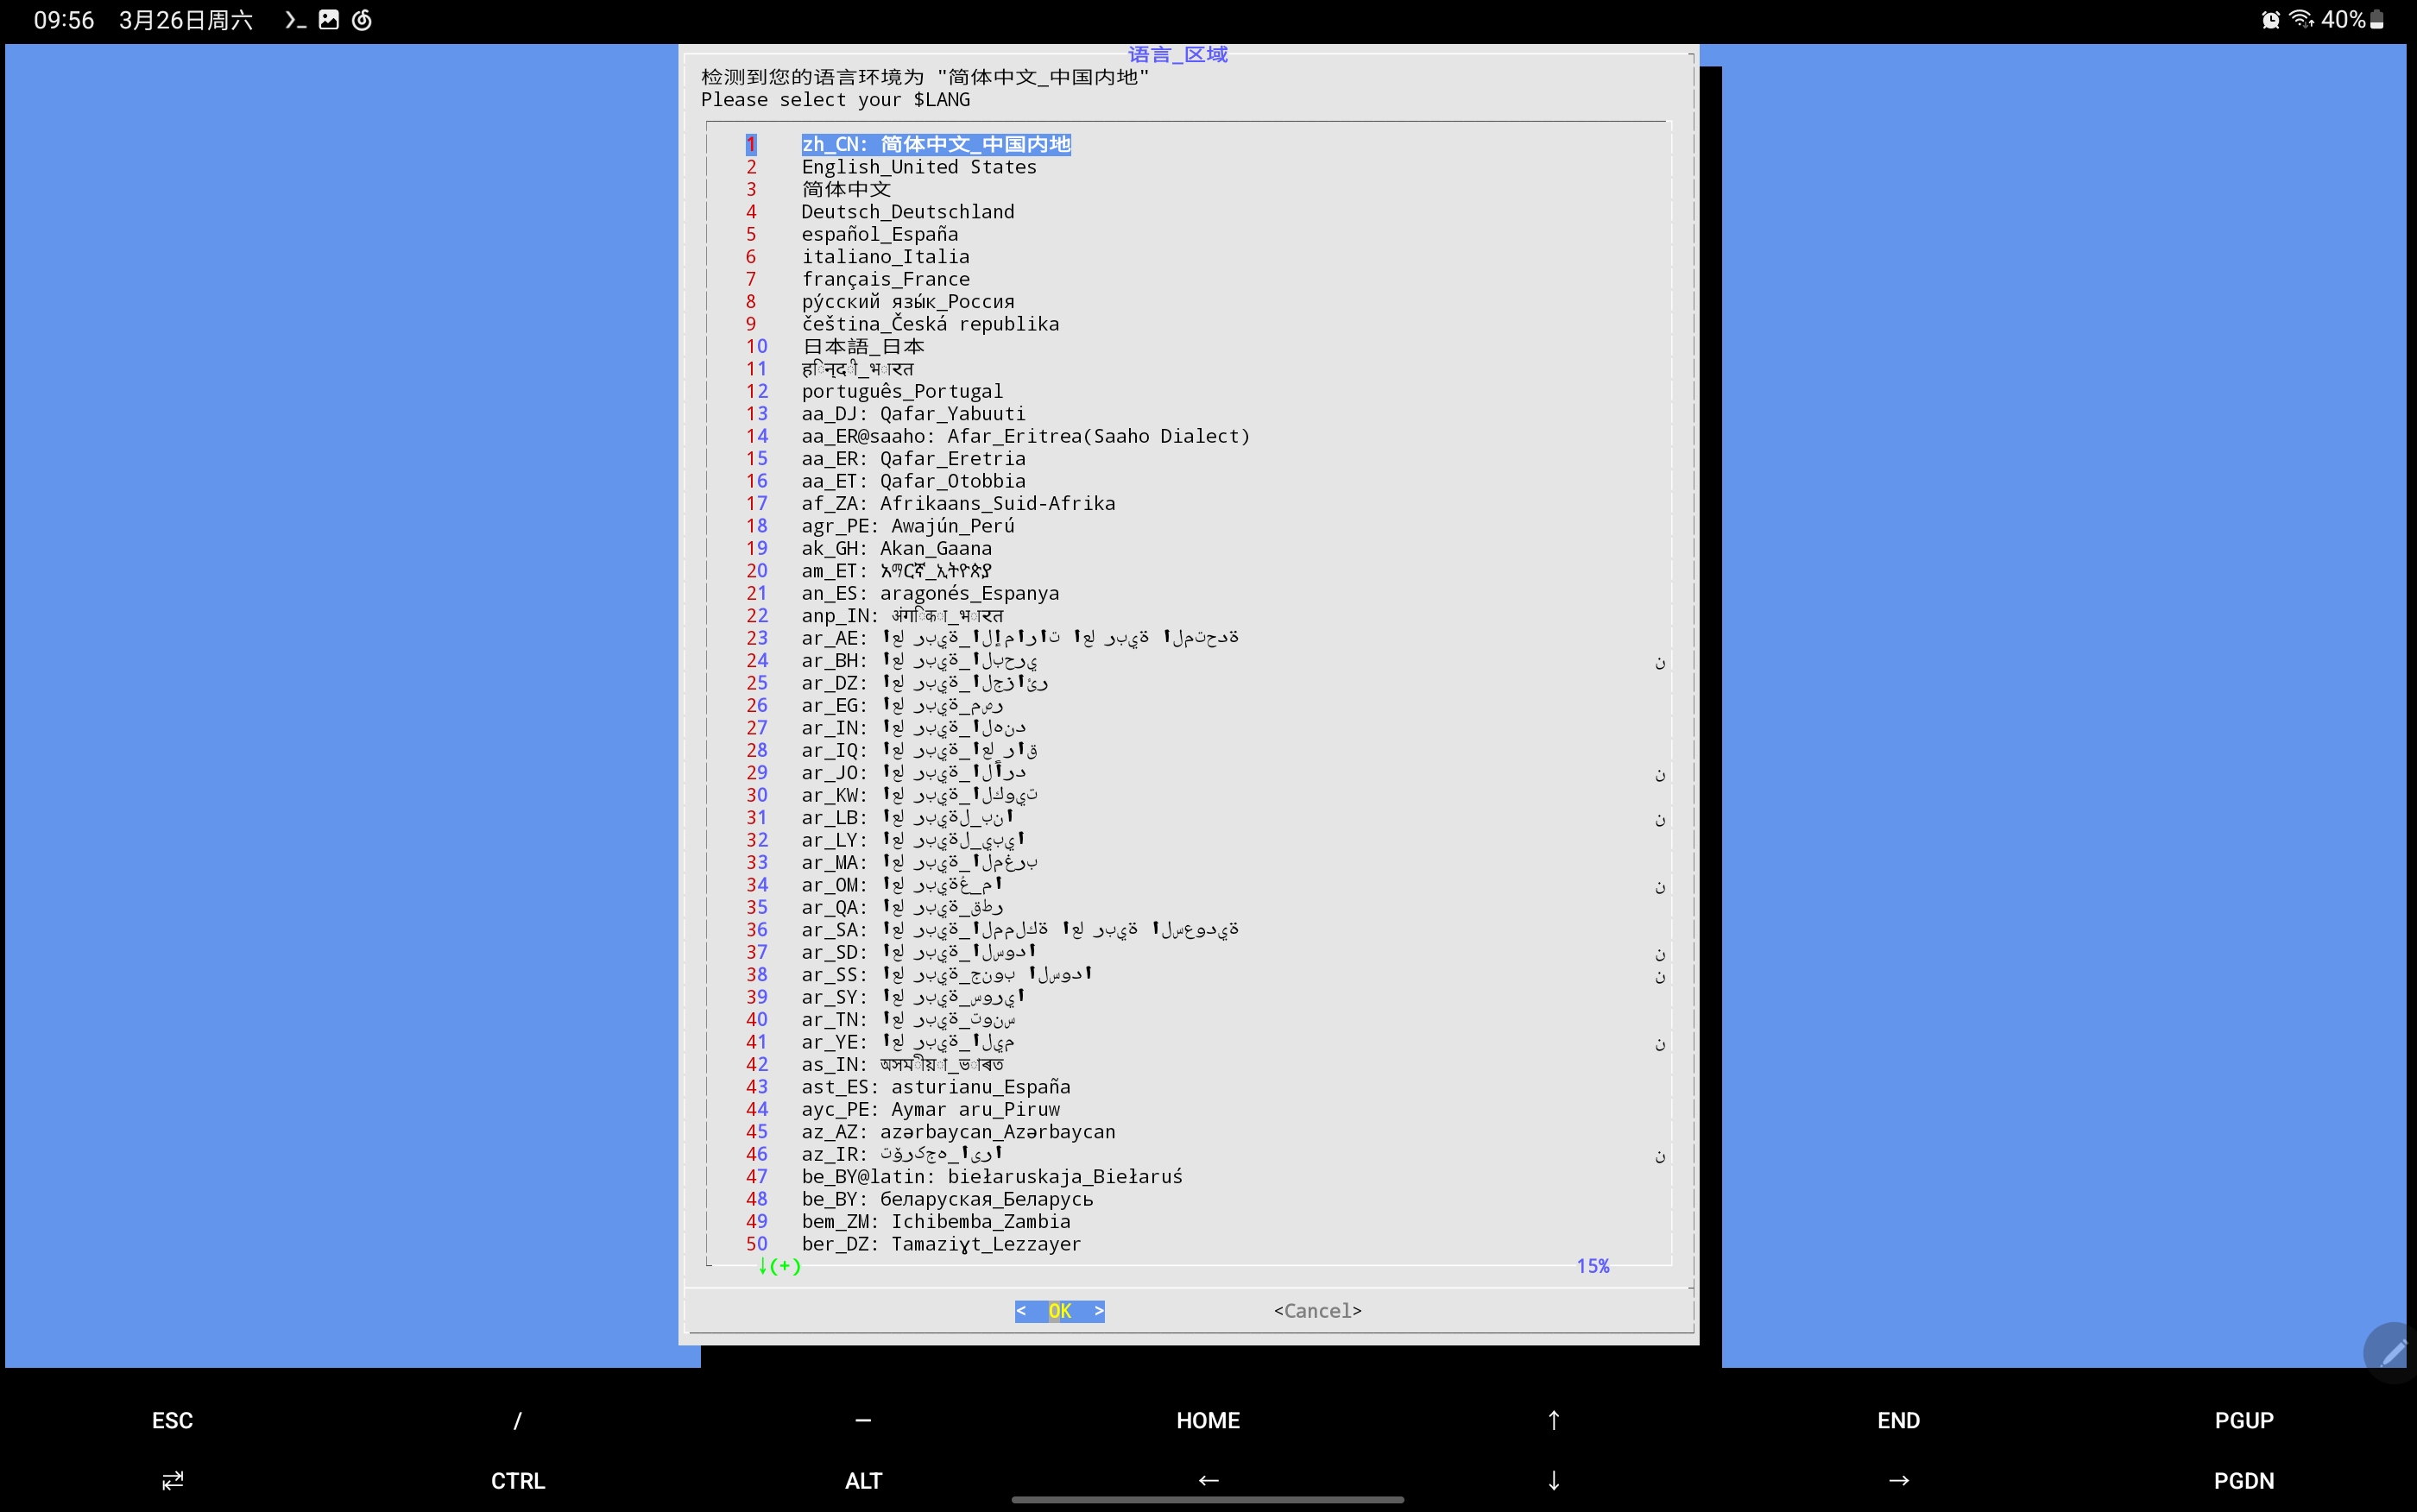Confirm selection with OK button

(1060, 1311)
